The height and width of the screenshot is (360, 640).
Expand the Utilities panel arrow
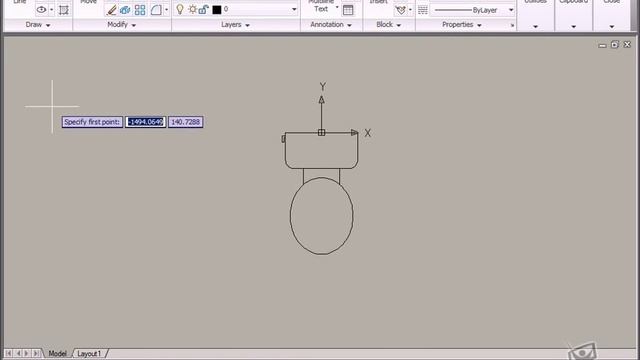pyautogui.click(x=536, y=27)
